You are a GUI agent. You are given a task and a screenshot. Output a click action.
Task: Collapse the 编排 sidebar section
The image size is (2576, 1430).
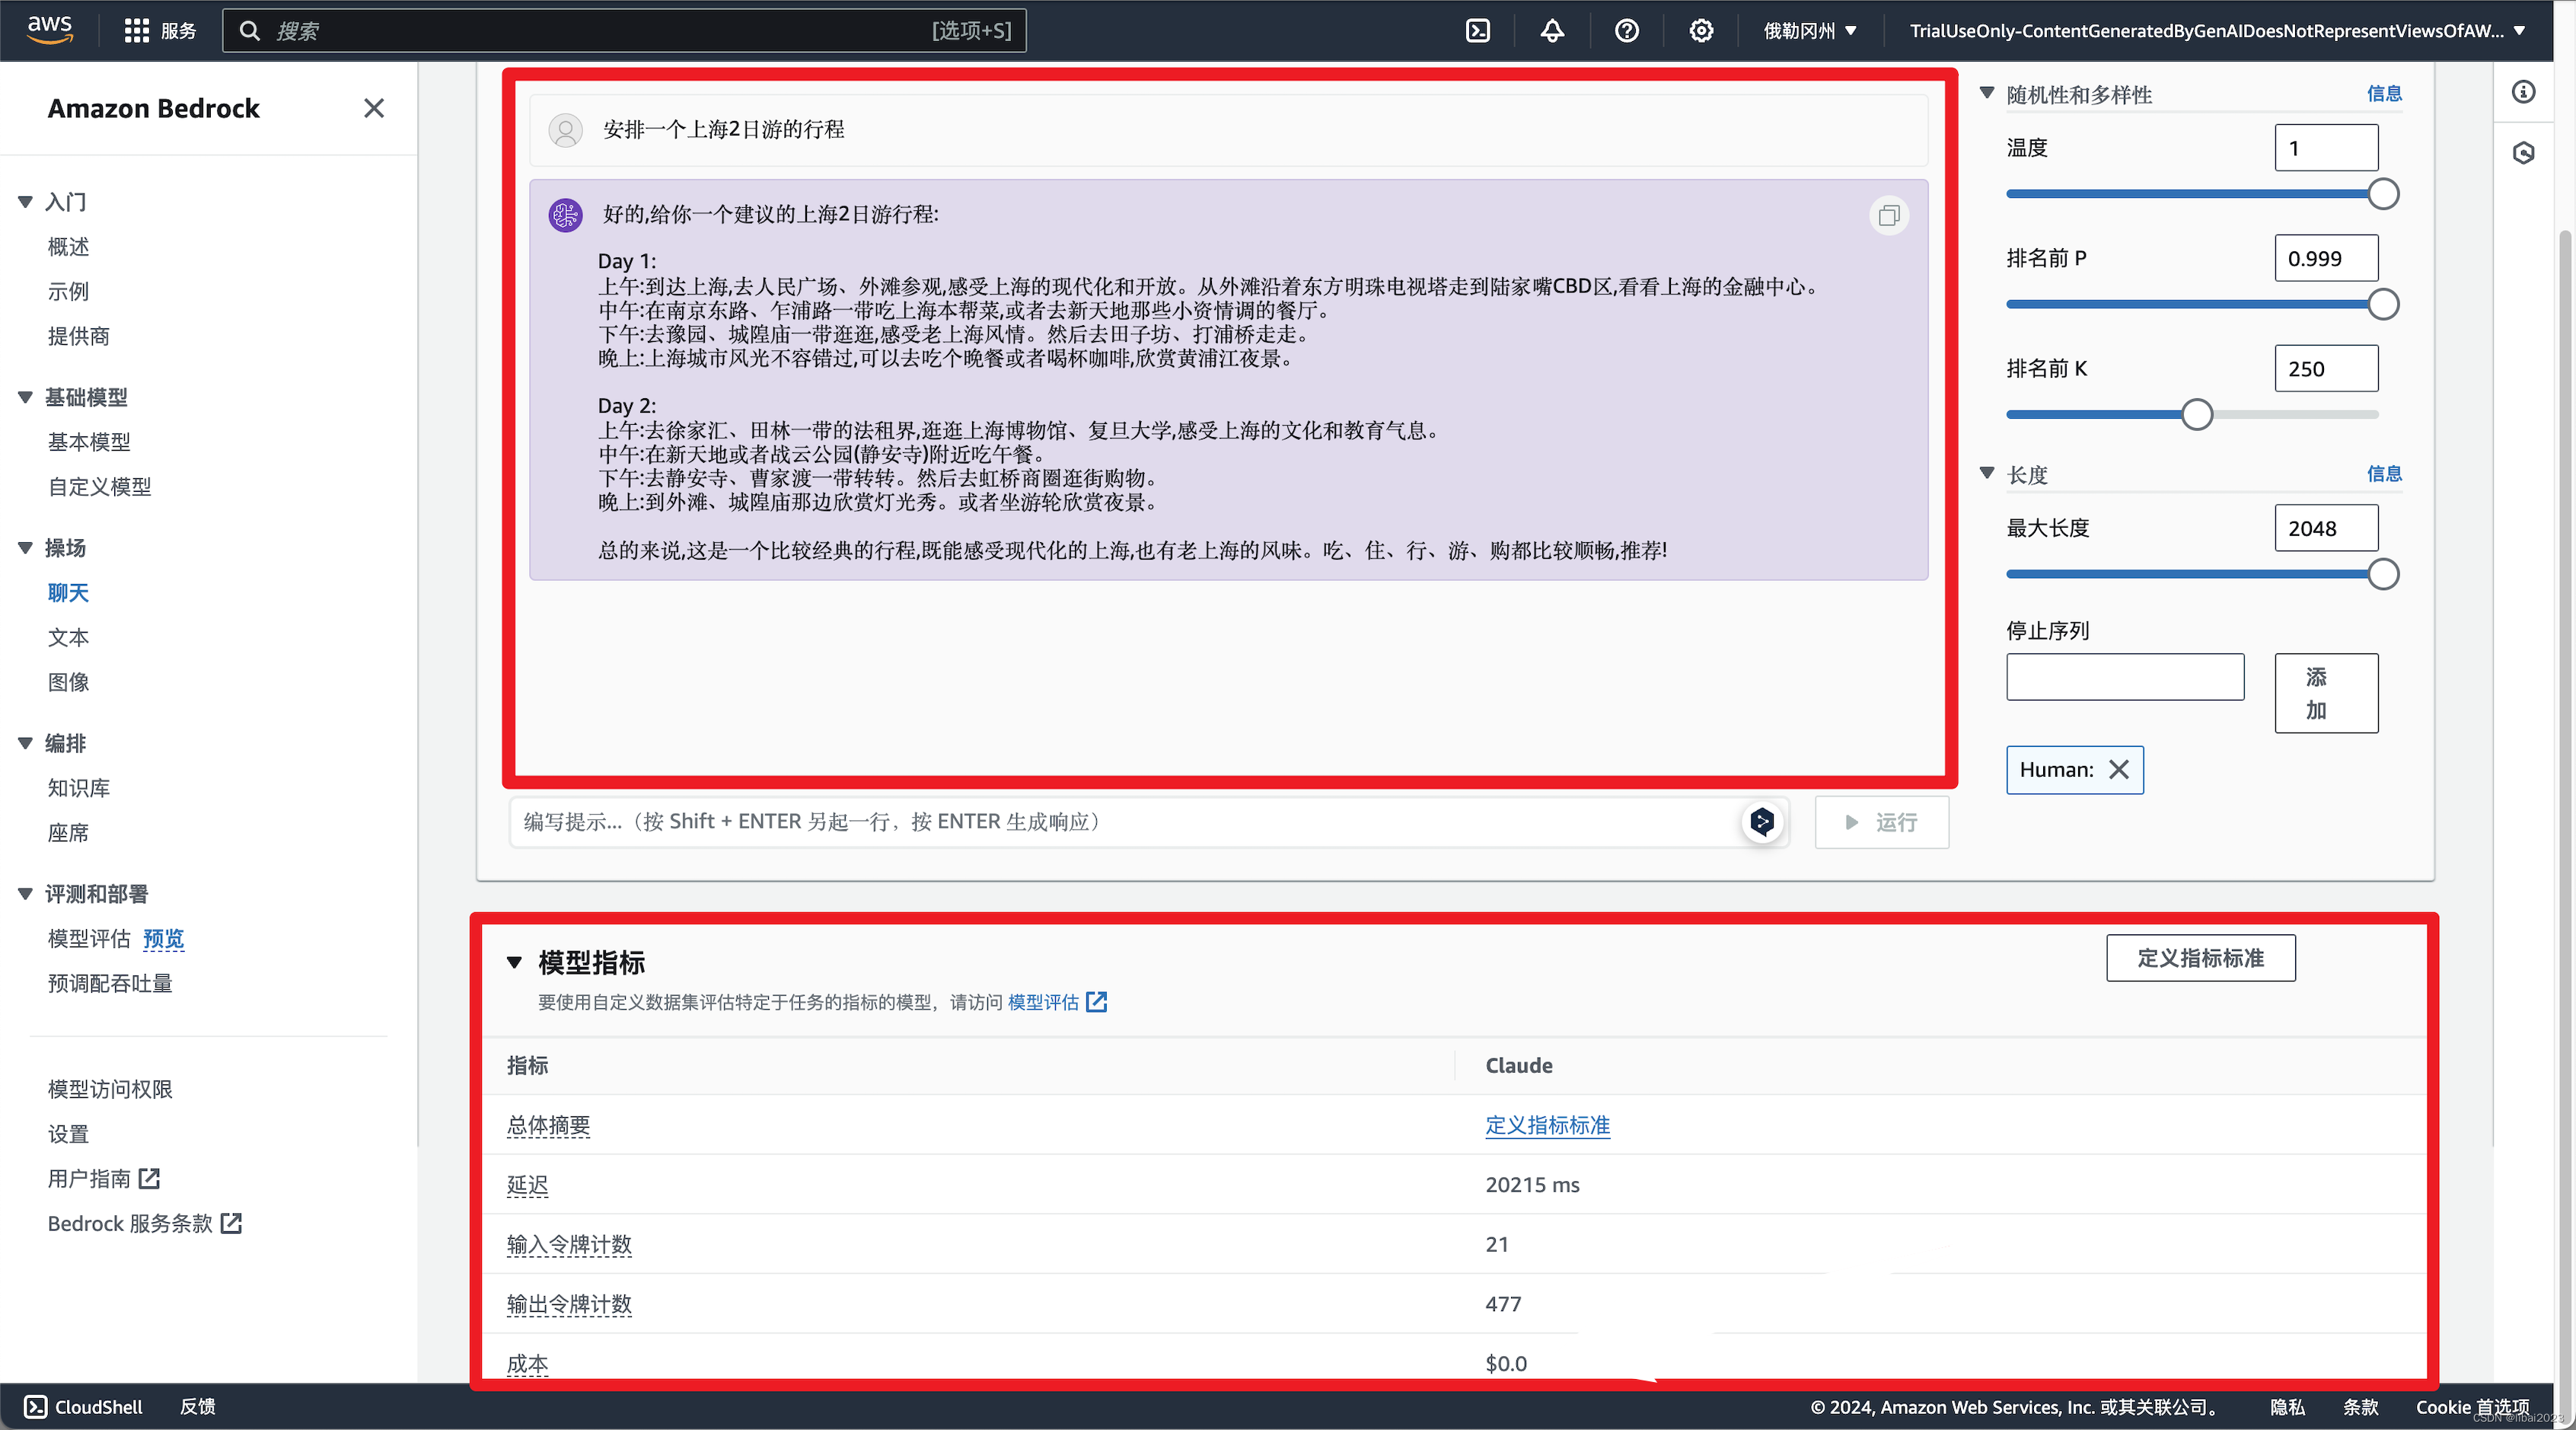(25, 743)
